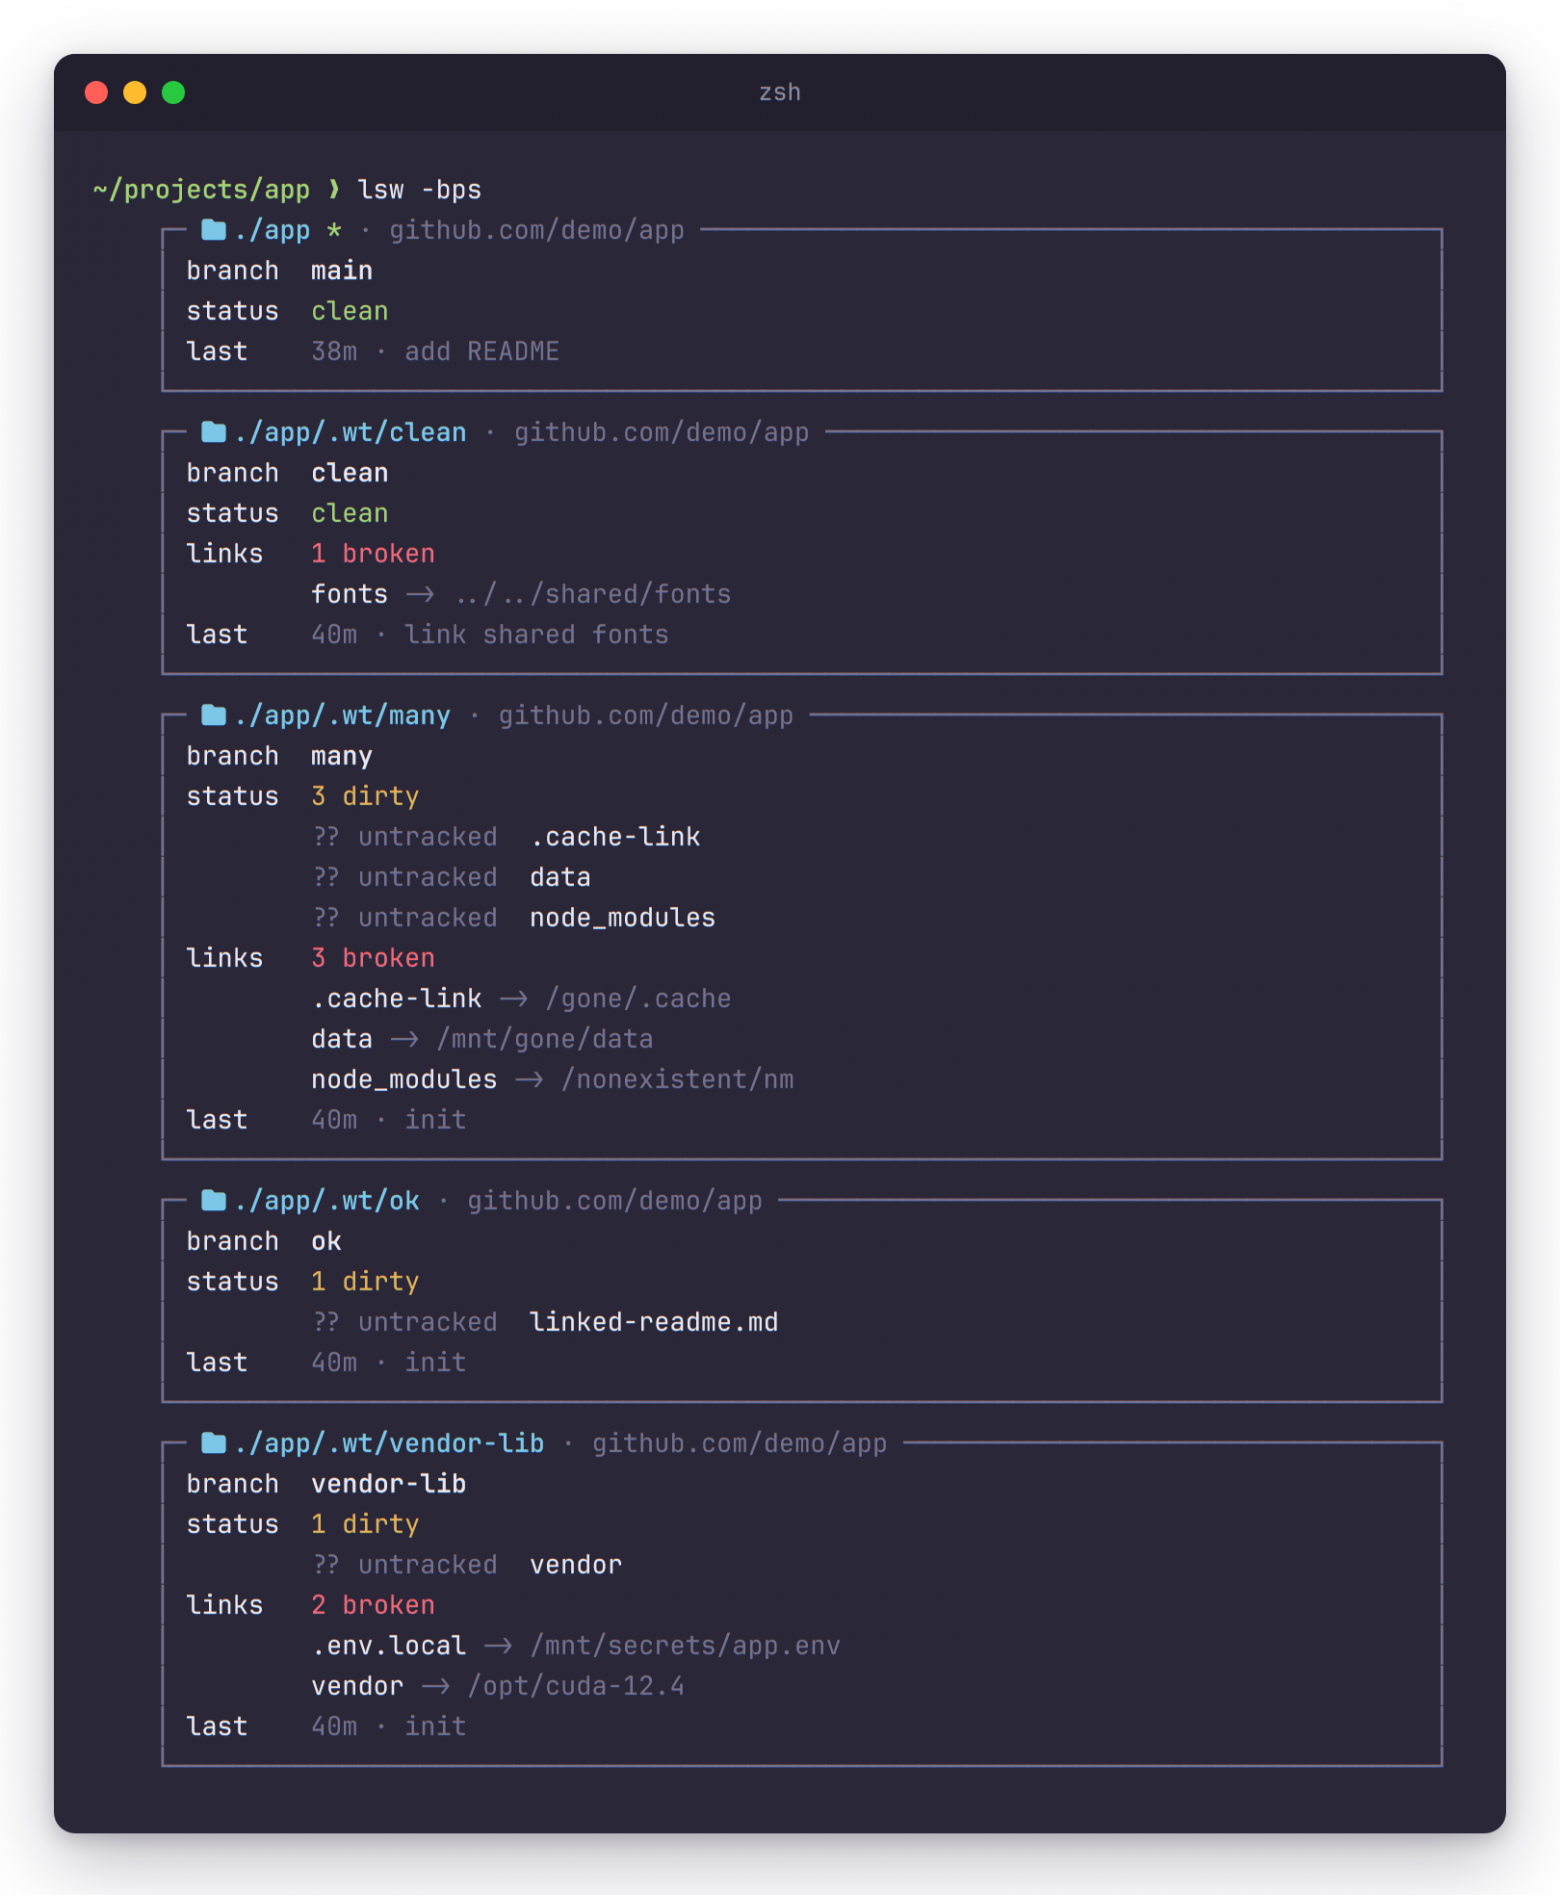
Task: Click the folder icon beside ./app/.wt/ok
Action: point(213,1200)
